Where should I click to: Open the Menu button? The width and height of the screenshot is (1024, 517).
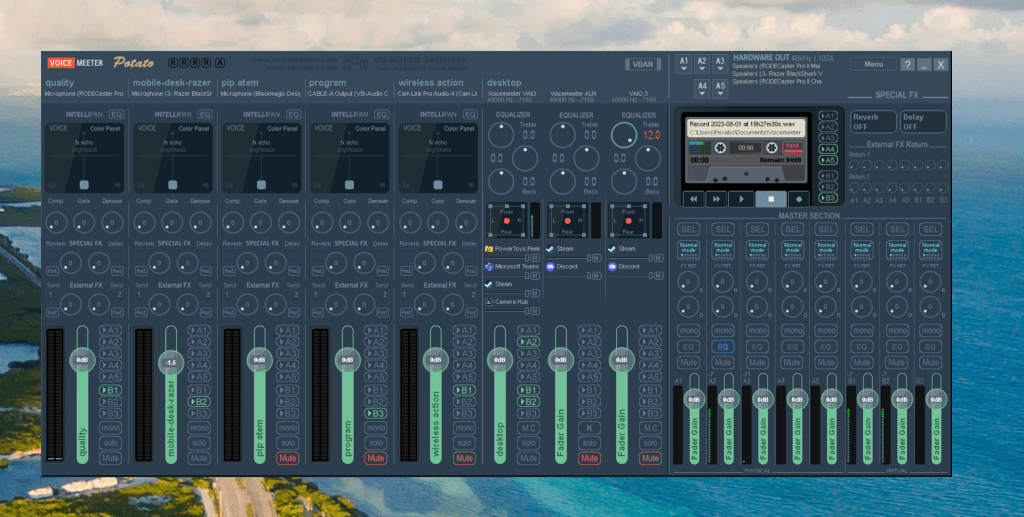[873, 64]
